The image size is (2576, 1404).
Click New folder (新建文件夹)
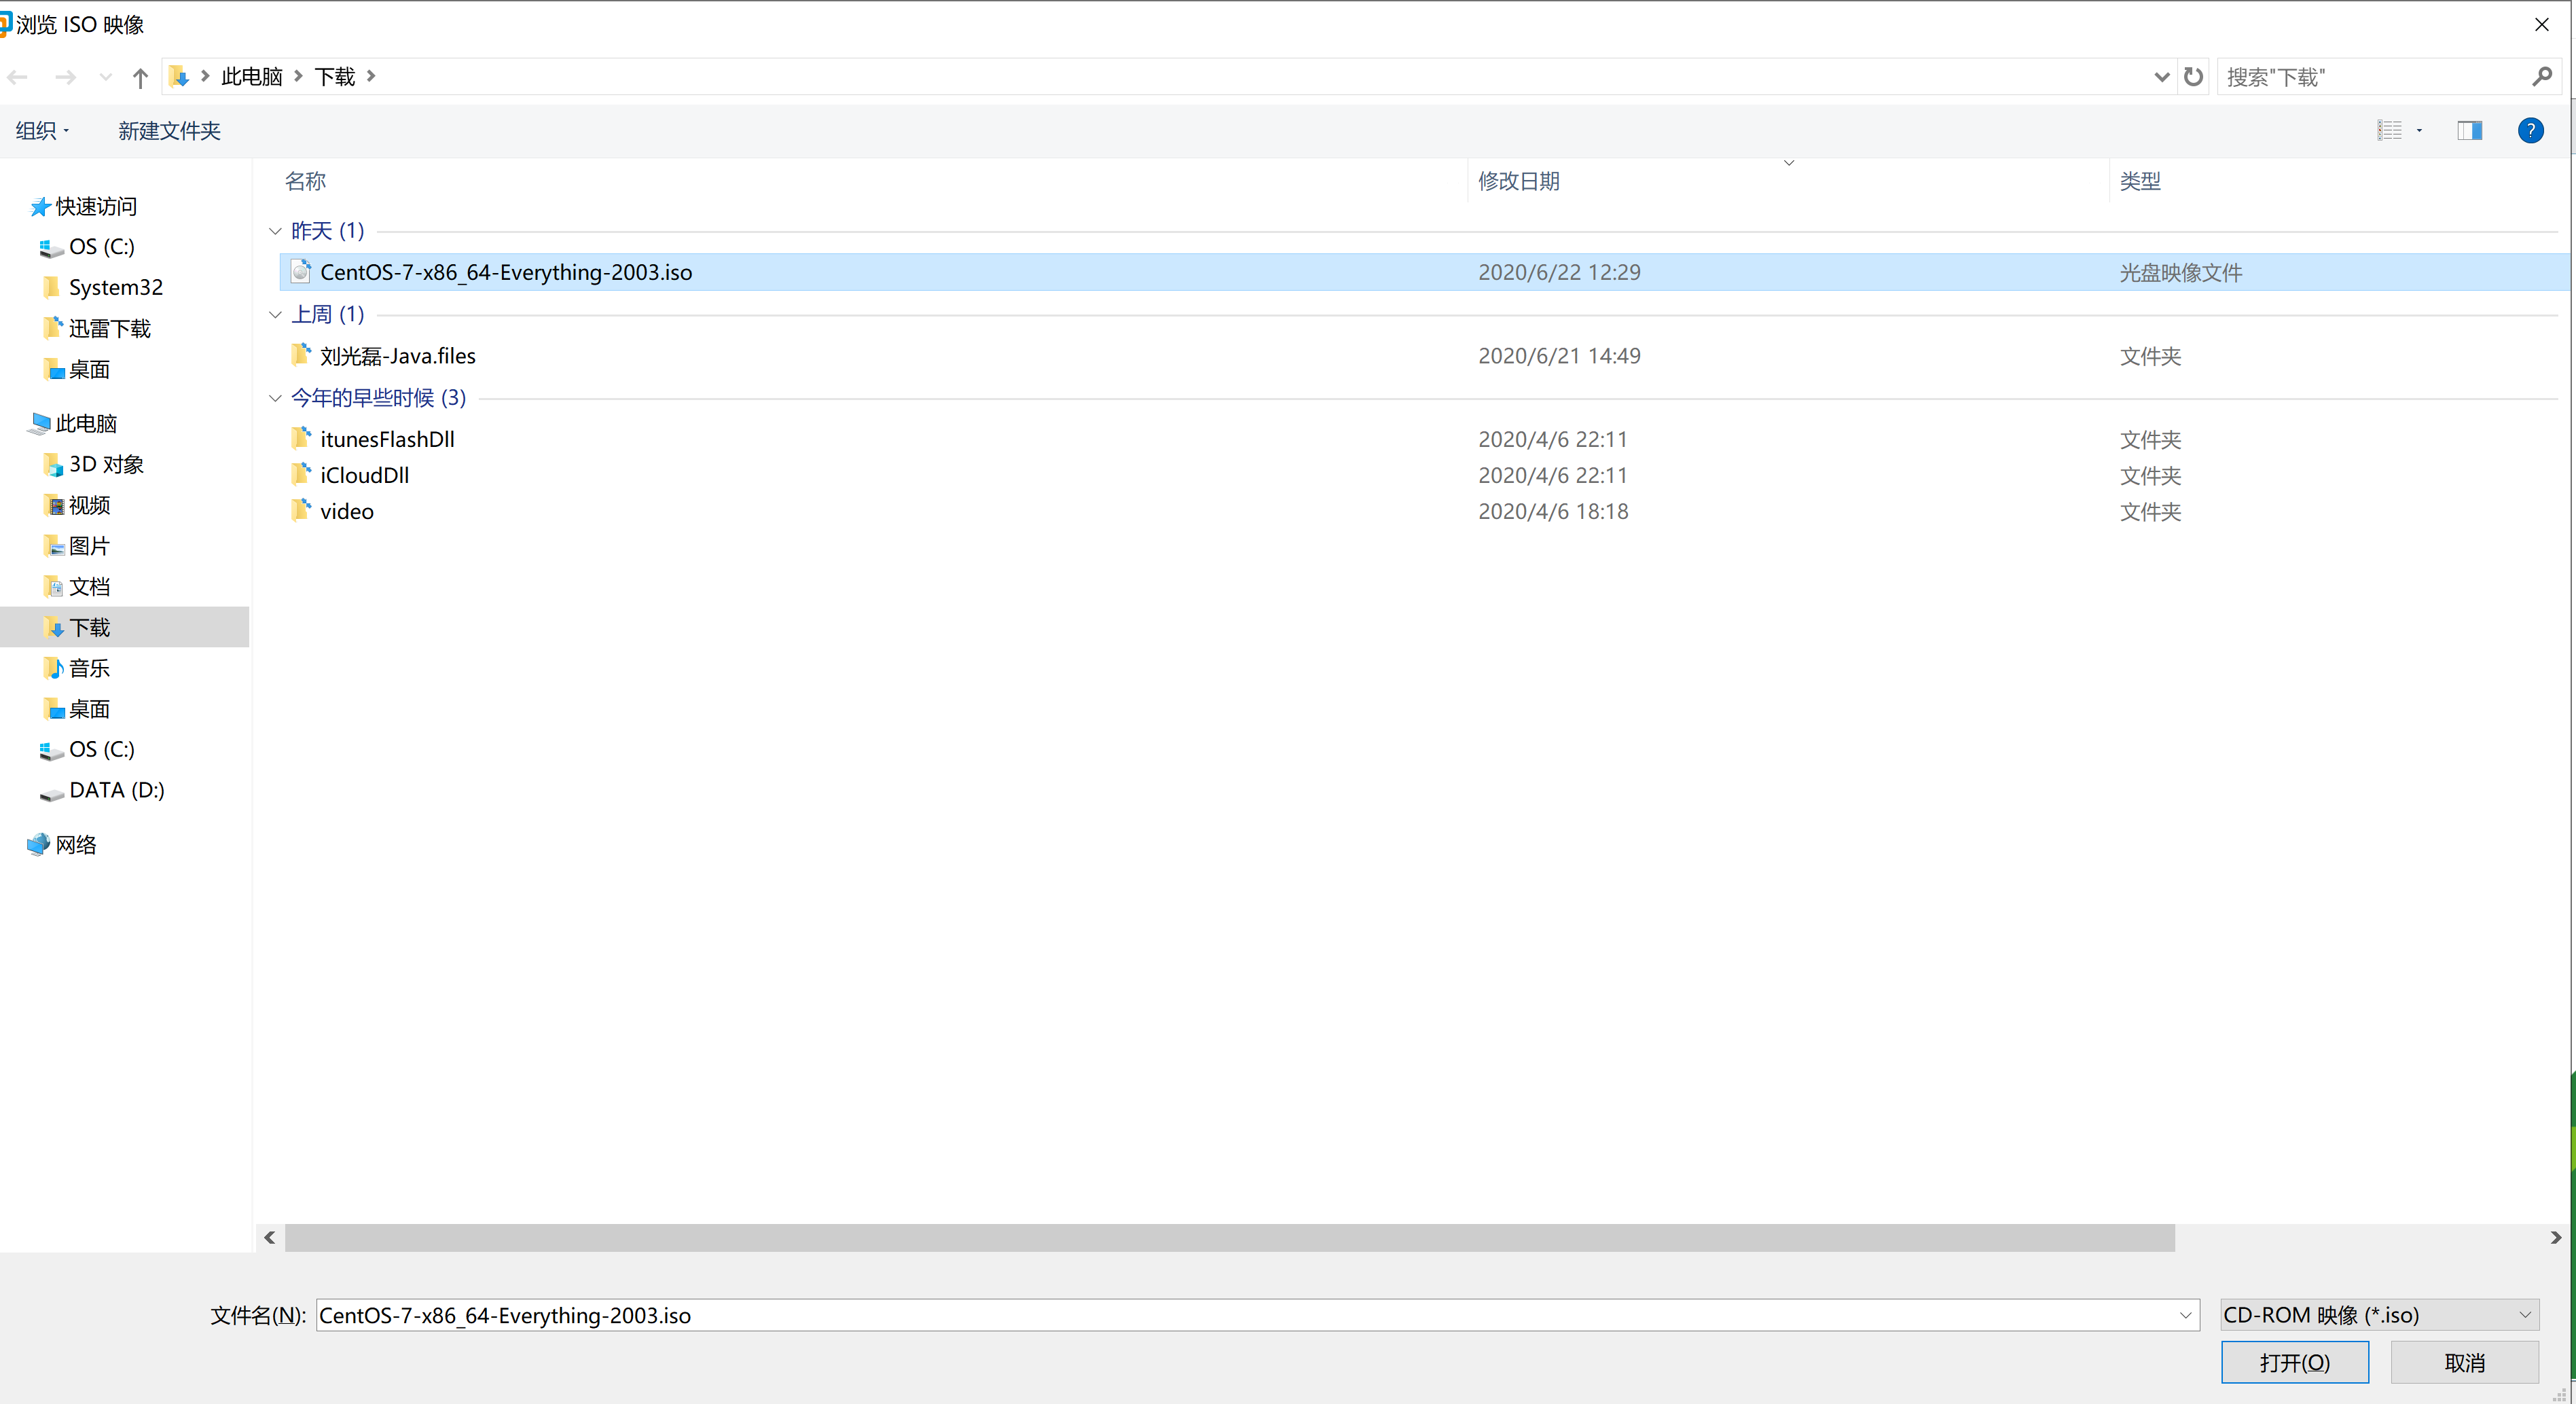coord(169,131)
